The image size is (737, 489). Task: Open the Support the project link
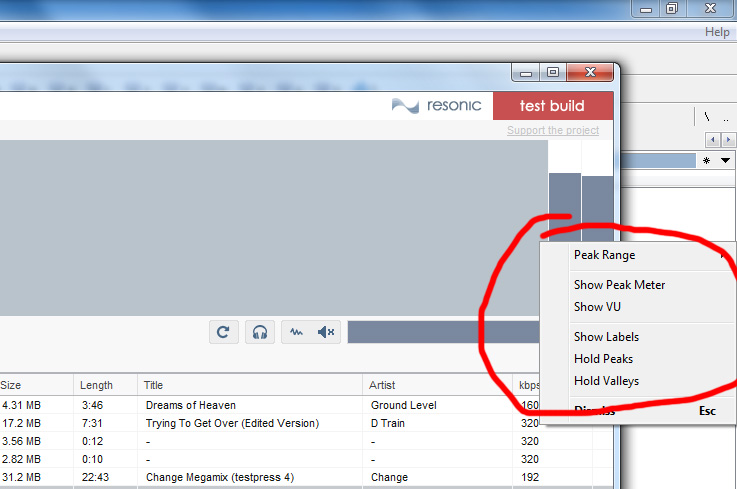tap(553, 131)
